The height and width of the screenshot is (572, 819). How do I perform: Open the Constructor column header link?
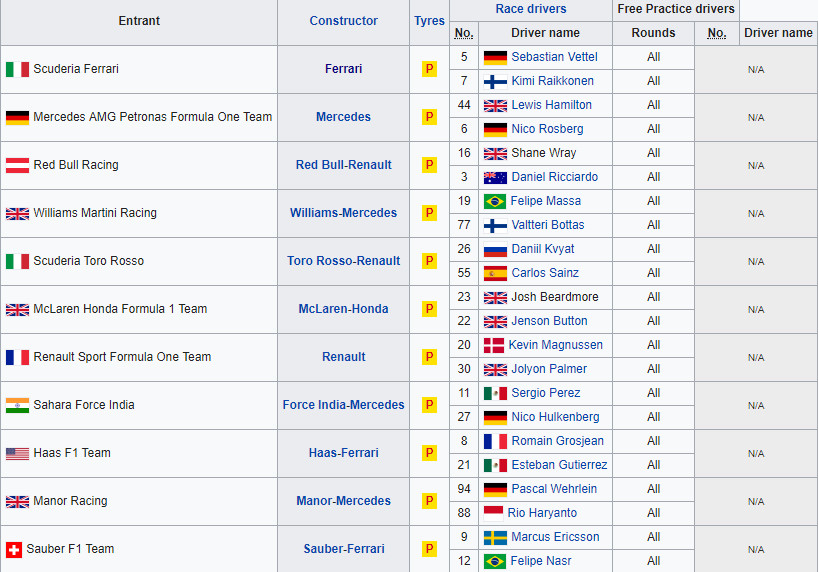343,21
